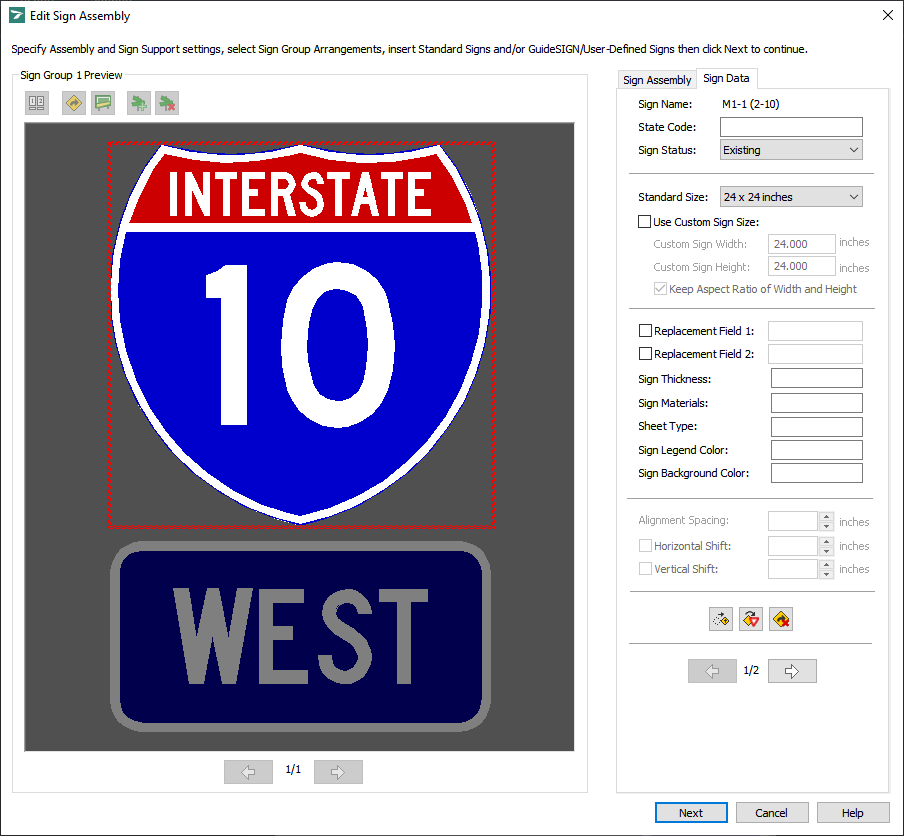The width and height of the screenshot is (904, 836).
Task: Click the remove sign icon with red X
Action: pyautogui.click(x=781, y=619)
